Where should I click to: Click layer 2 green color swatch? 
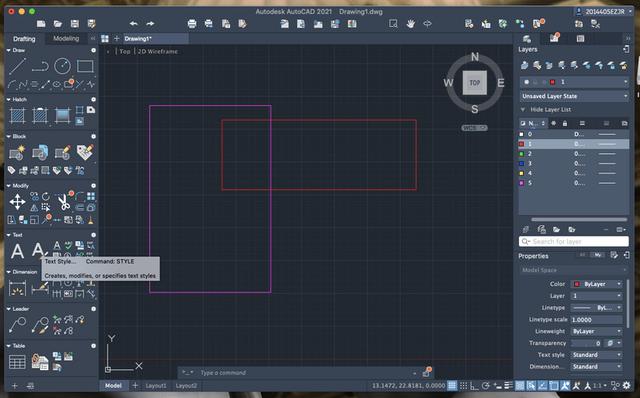[x=521, y=153]
